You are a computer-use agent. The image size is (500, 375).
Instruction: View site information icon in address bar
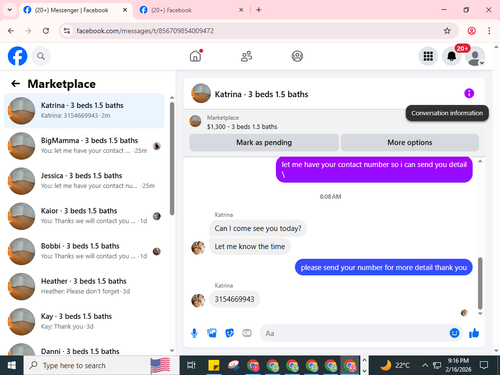pos(67,31)
